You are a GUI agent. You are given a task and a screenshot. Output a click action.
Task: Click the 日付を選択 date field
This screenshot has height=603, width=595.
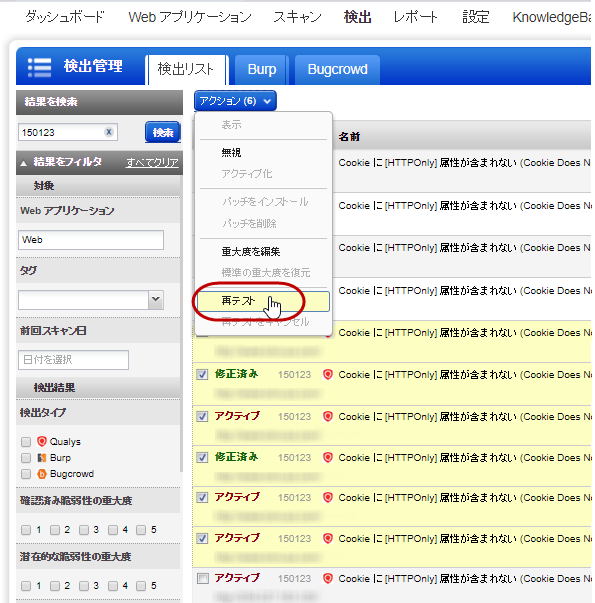tap(73, 360)
